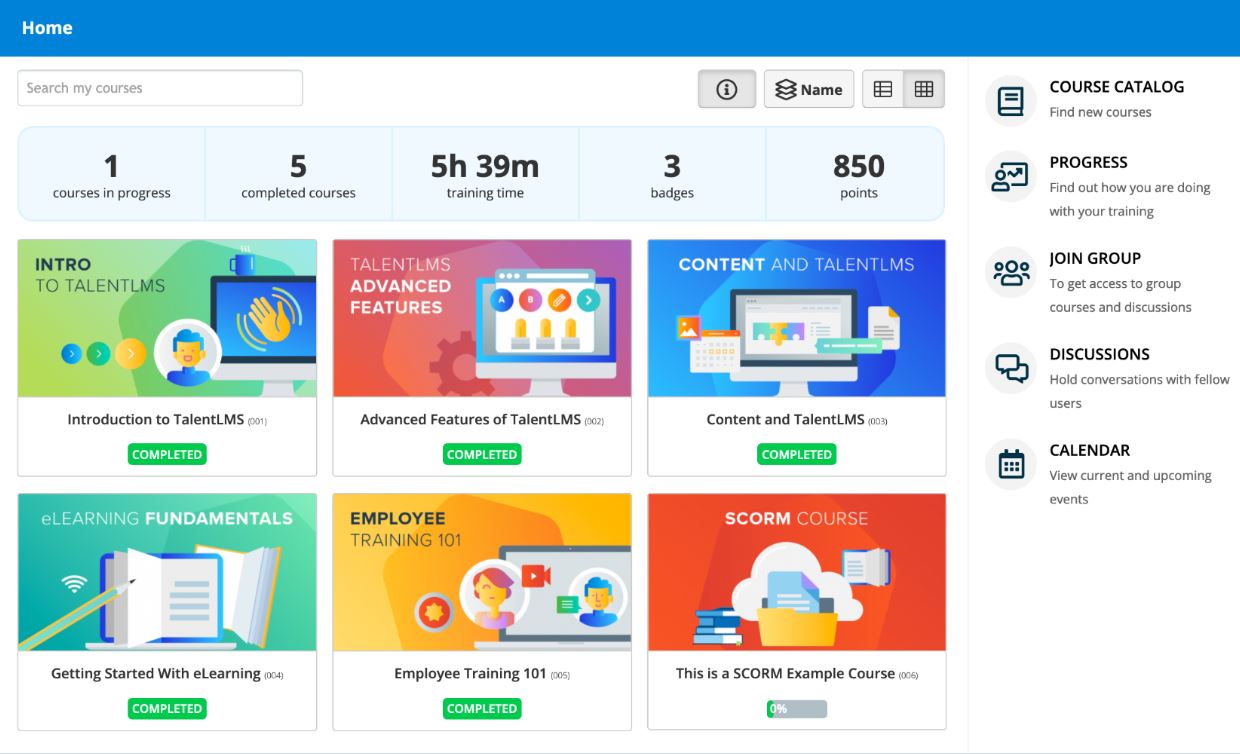This screenshot has width=1240, height=754.
Task: Click 'Find new courses' description text
Action: point(1100,112)
